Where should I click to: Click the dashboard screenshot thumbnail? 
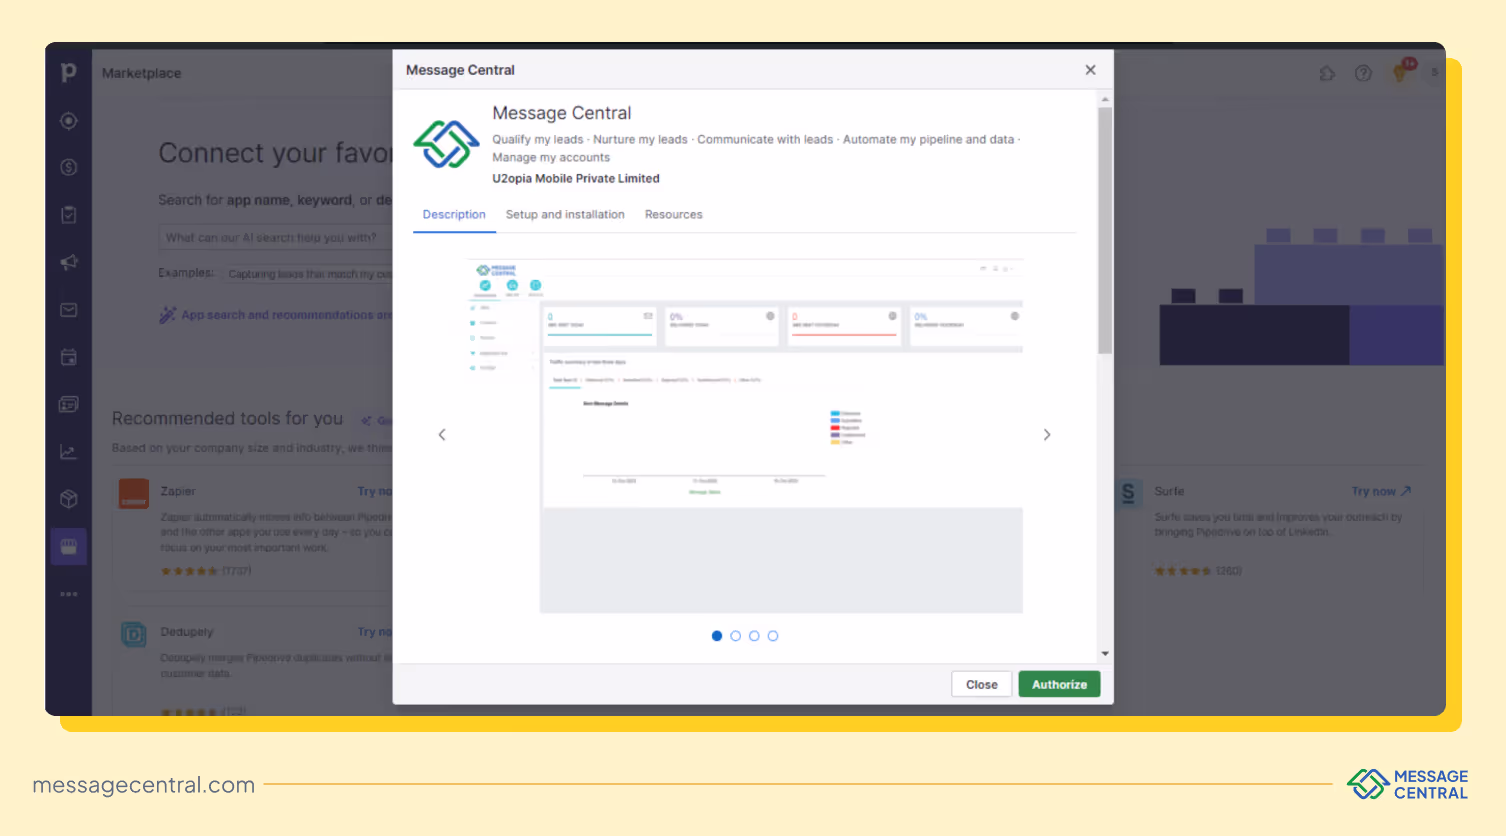coord(744,436)
